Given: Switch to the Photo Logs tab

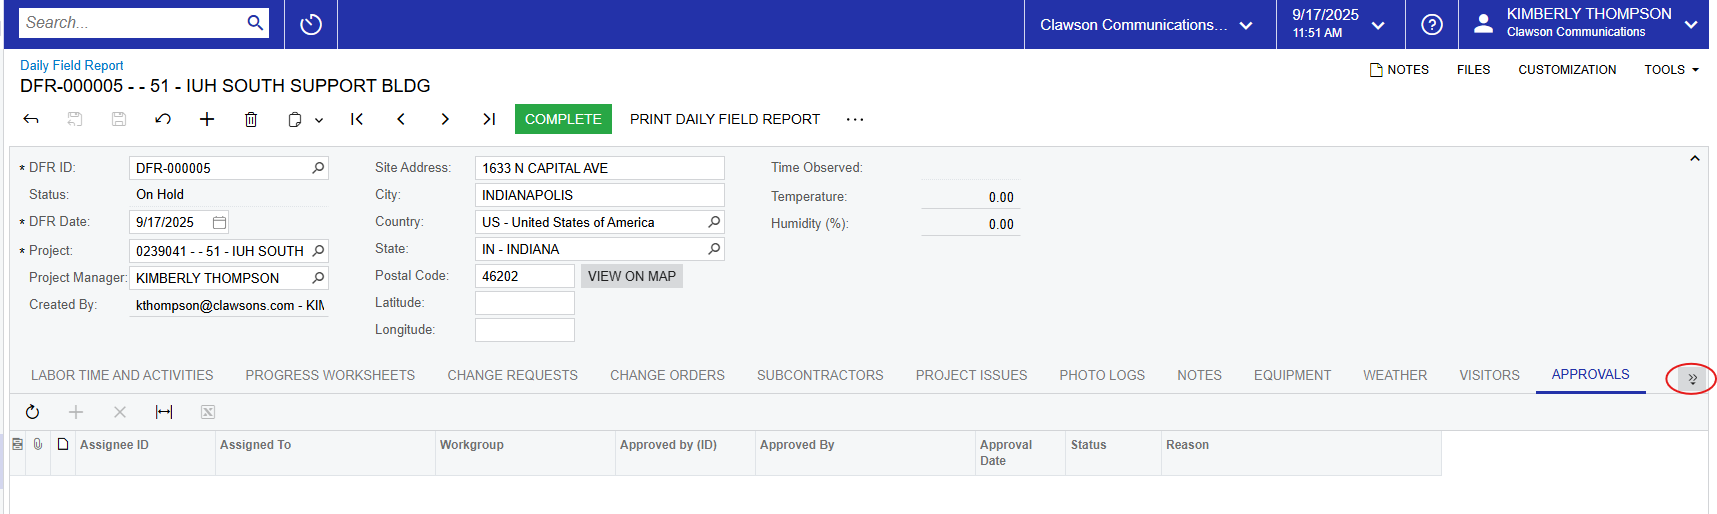Looking at the screenshot, I should click(x=1101, y=375).
